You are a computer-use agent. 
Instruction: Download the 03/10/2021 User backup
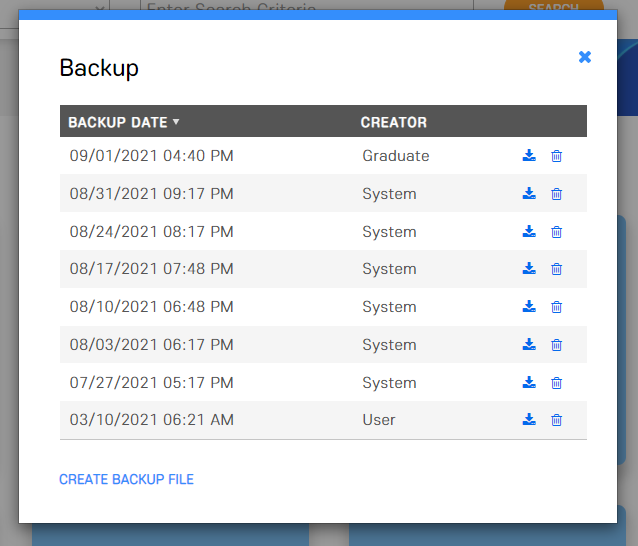coord(529,420)
